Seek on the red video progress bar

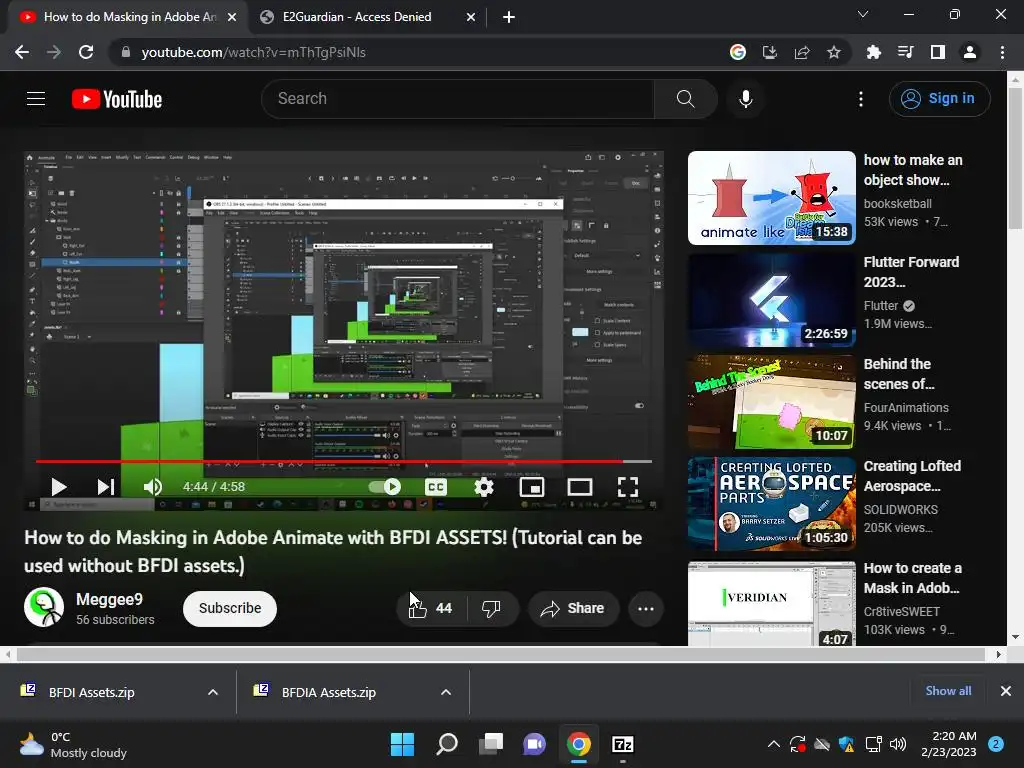344,461
